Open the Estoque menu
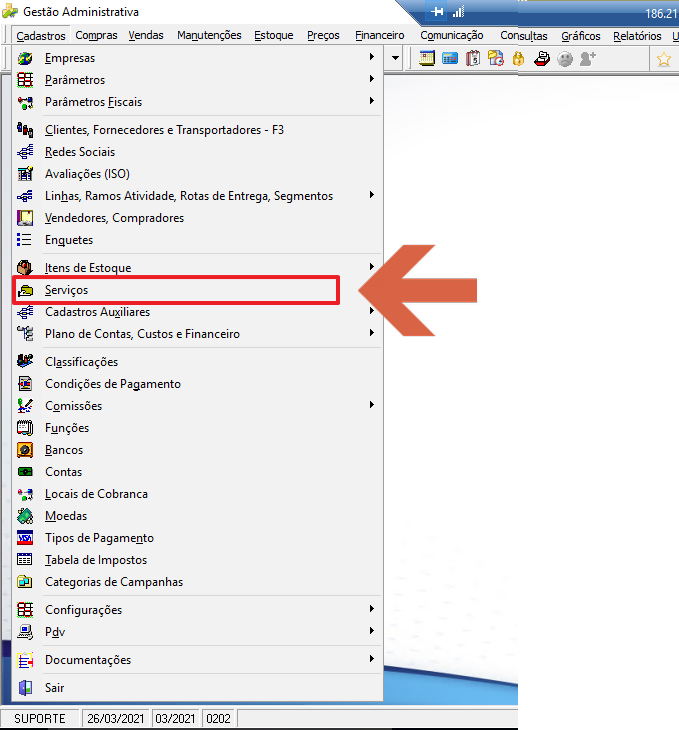Screen dimensions: 679x730 click(274, 35)
